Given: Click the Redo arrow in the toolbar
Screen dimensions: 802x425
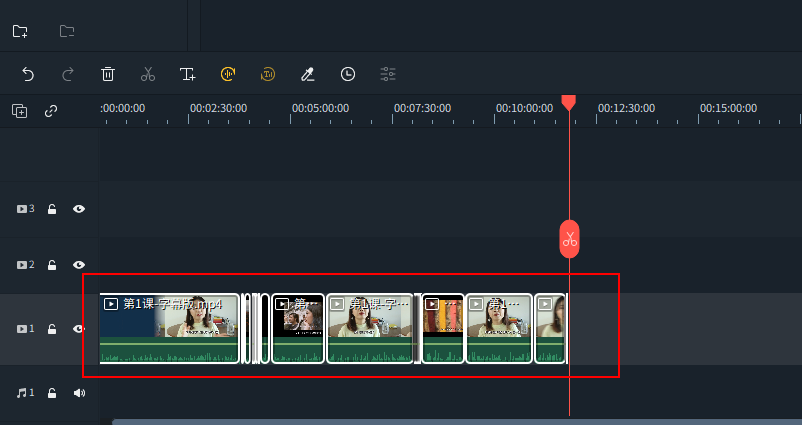Looking at the screenshot, I should click(x=68, y=74).
